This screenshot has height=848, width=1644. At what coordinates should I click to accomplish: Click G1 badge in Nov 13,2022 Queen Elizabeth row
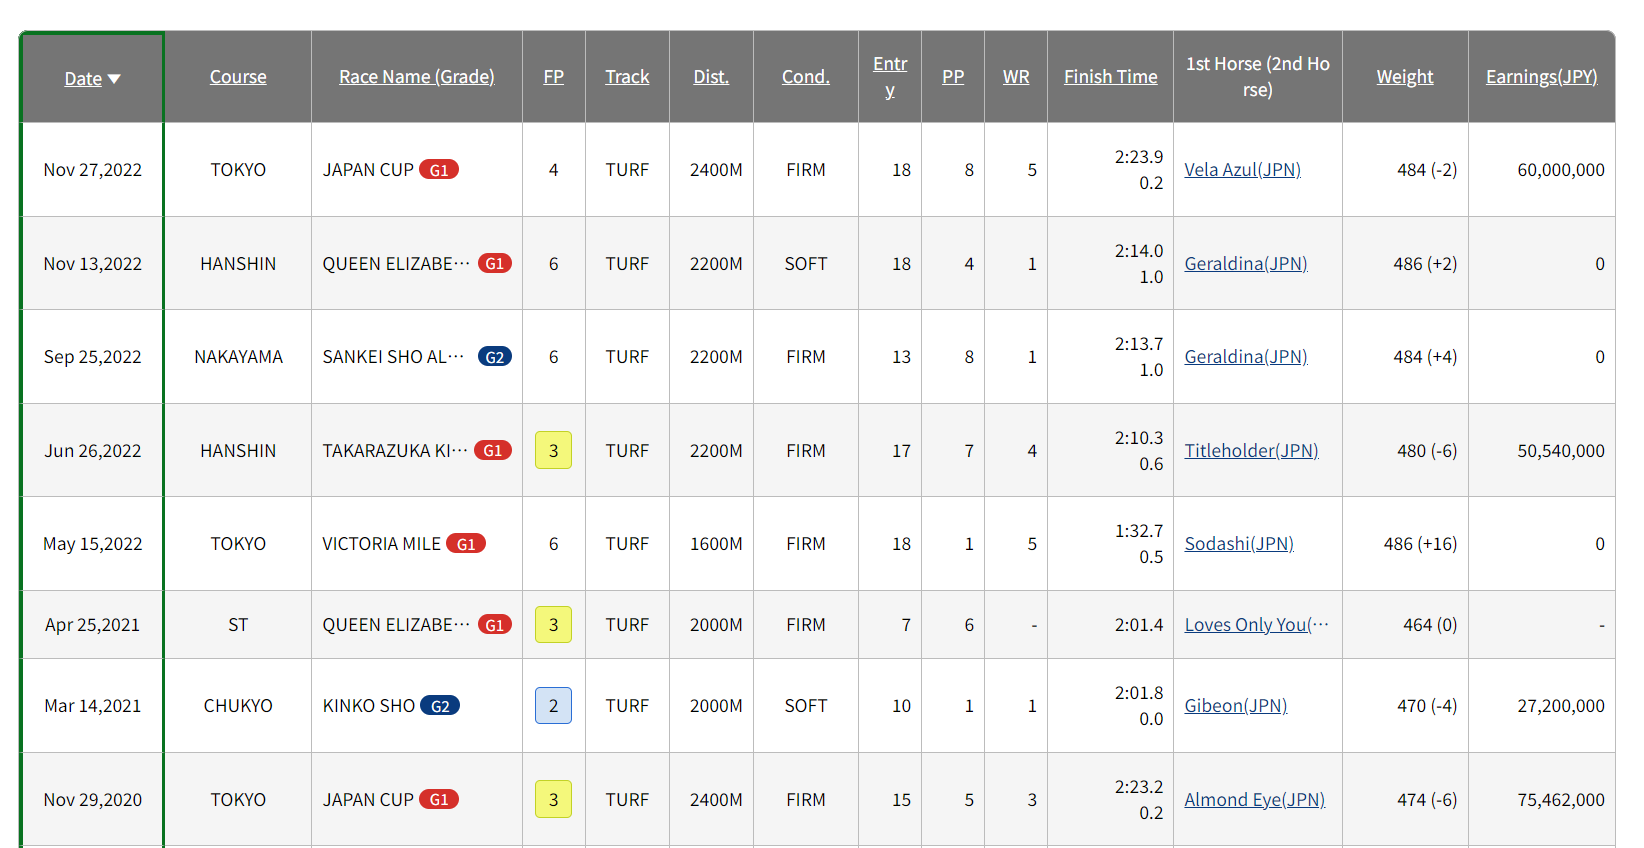point(495,264)
